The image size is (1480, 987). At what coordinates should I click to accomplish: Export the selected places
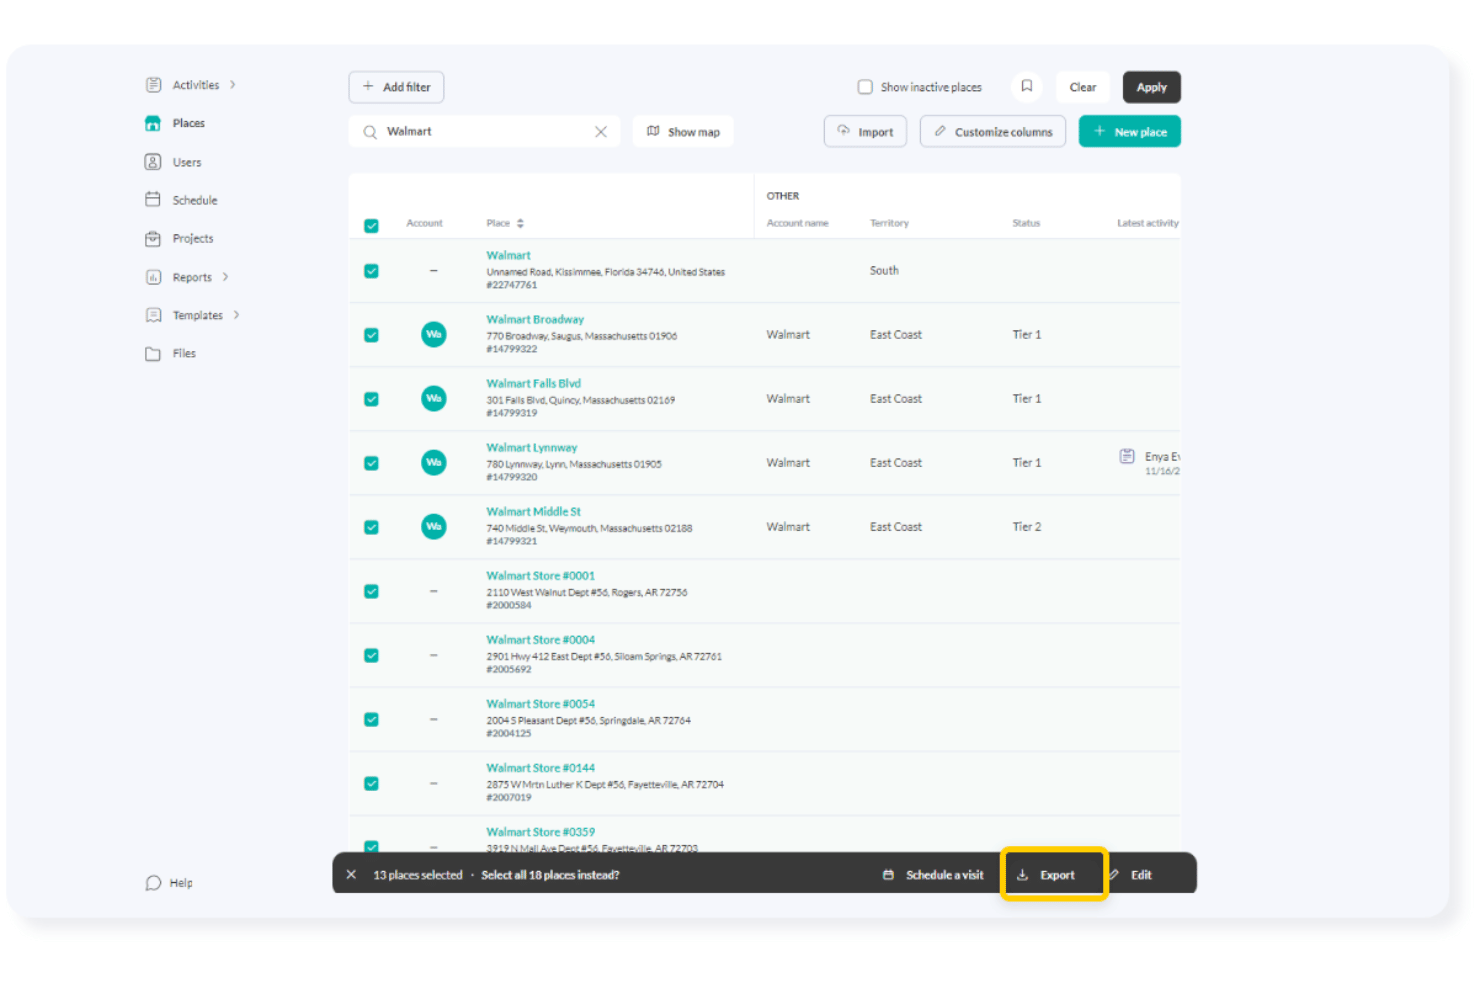pyautogui.click(x=1054, y=875)
